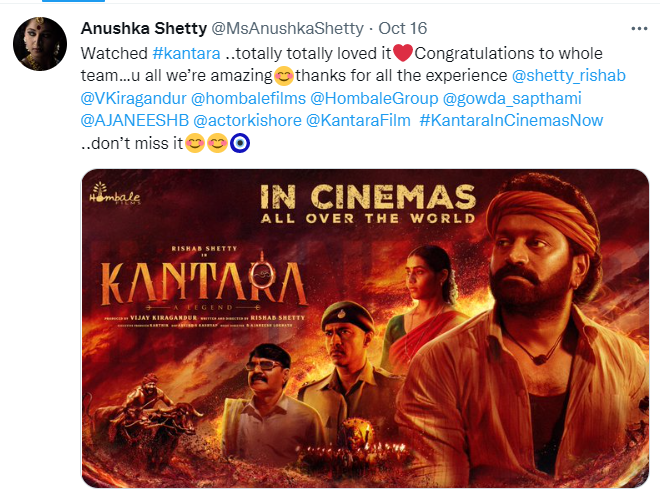The height and width of the screenshot is (495, 660).
Task: Open the #kantara hashtag
Action: click(186, 53)
